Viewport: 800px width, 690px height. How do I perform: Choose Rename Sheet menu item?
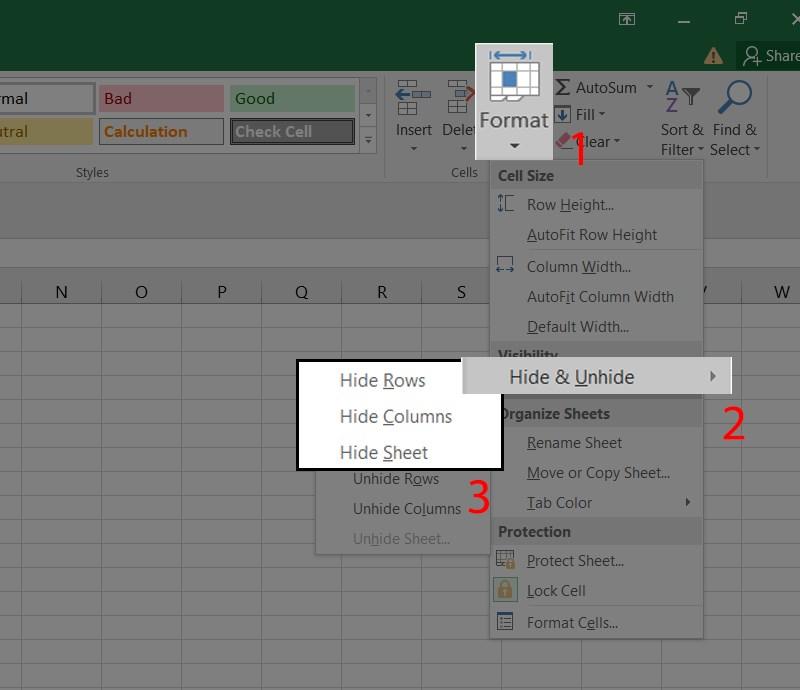click(574, 443)
